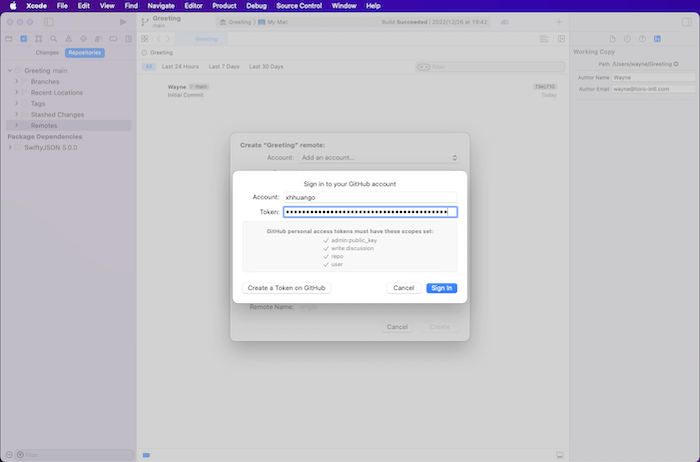Open the Apple menu
This screenshot has height=462, width=700.
click(x=13, y=6)
